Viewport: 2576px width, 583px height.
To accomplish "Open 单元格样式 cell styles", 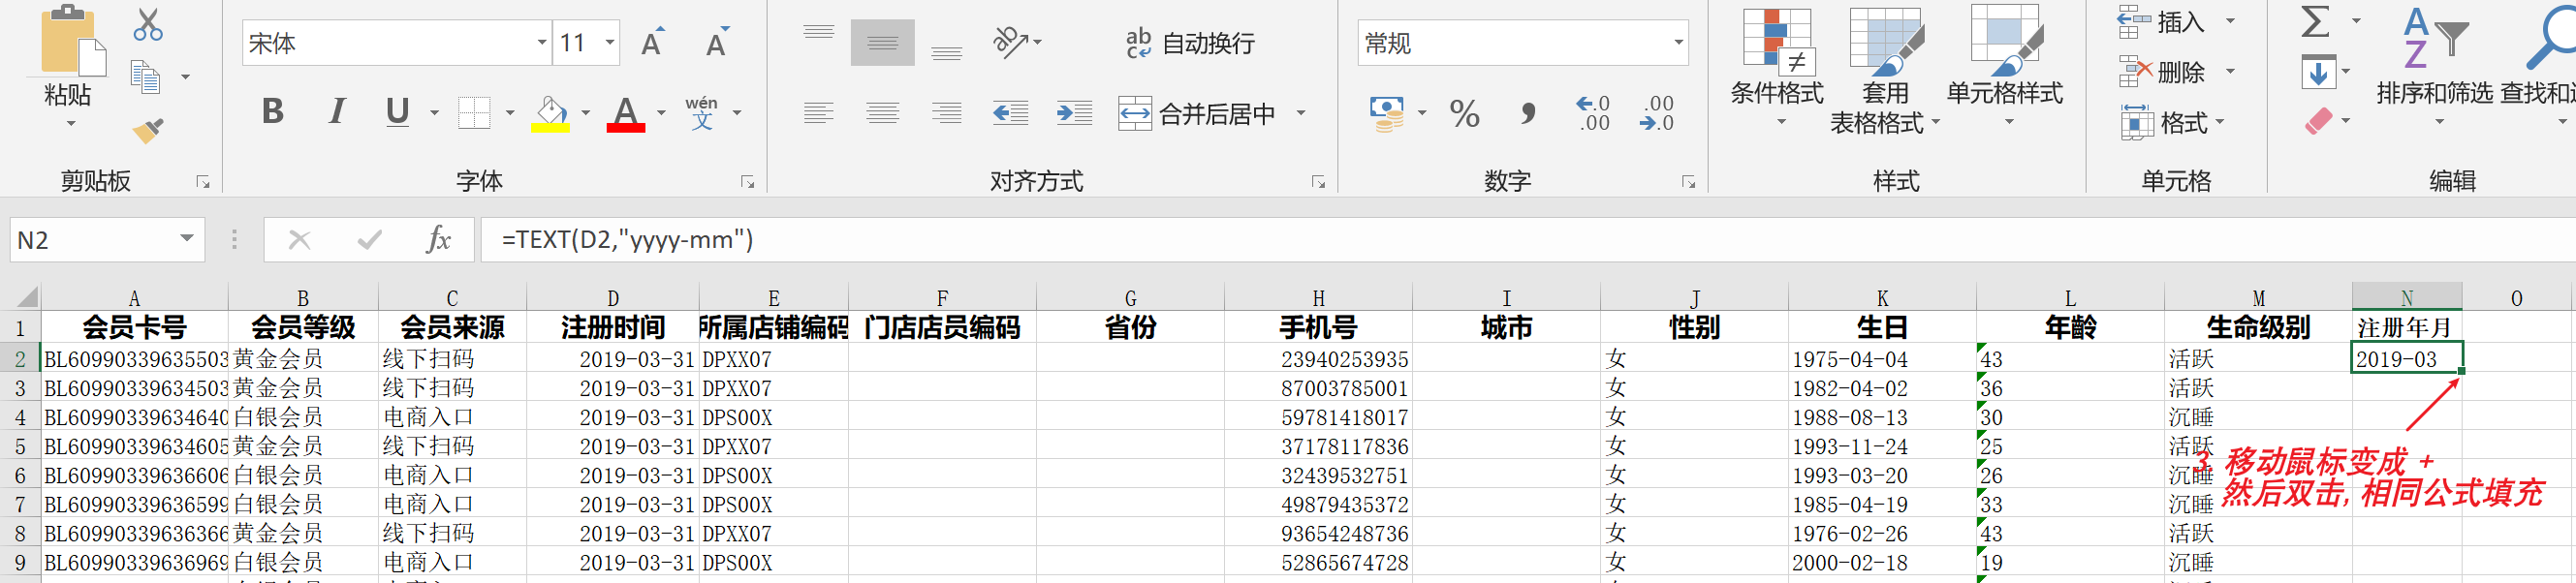I will pyautogui.click(x=2005, y=67).
